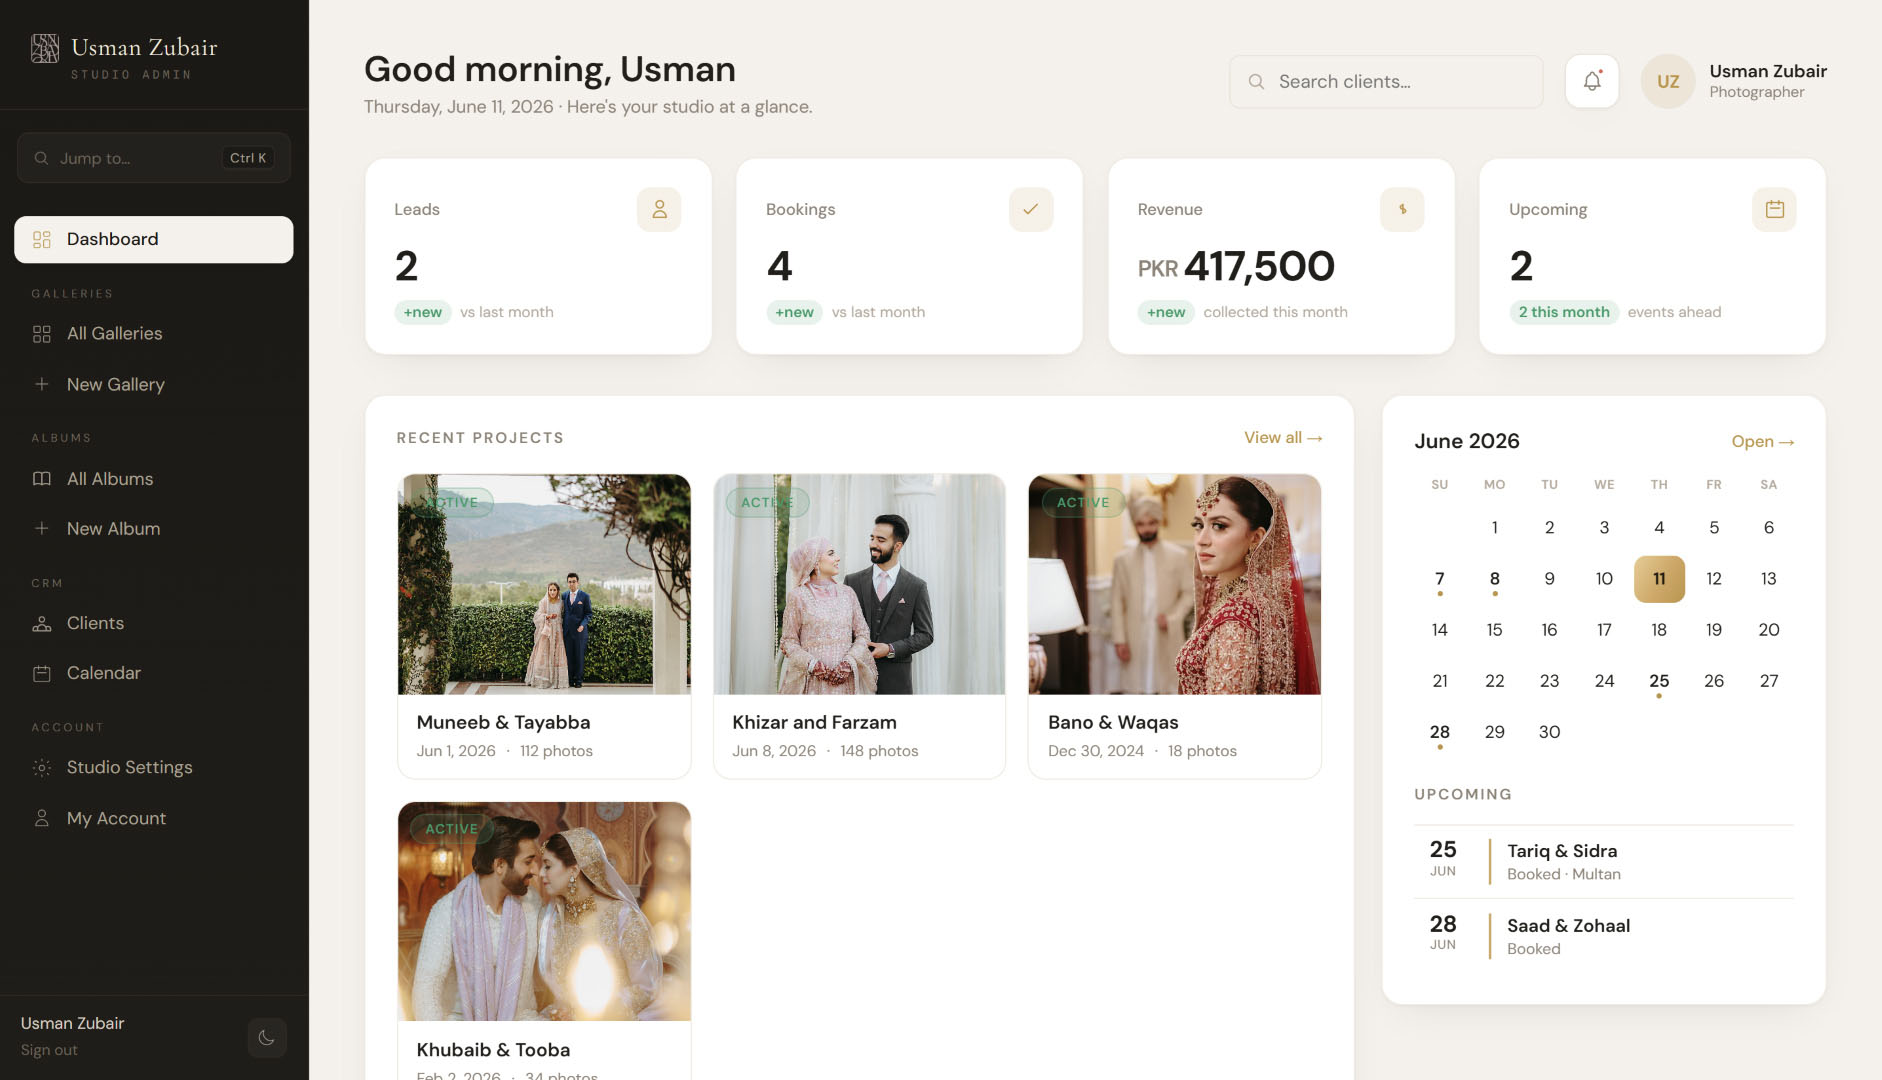1882x1080 pixels.
Task: Click the Leads card person icon
Action: [x=659, y=209]
